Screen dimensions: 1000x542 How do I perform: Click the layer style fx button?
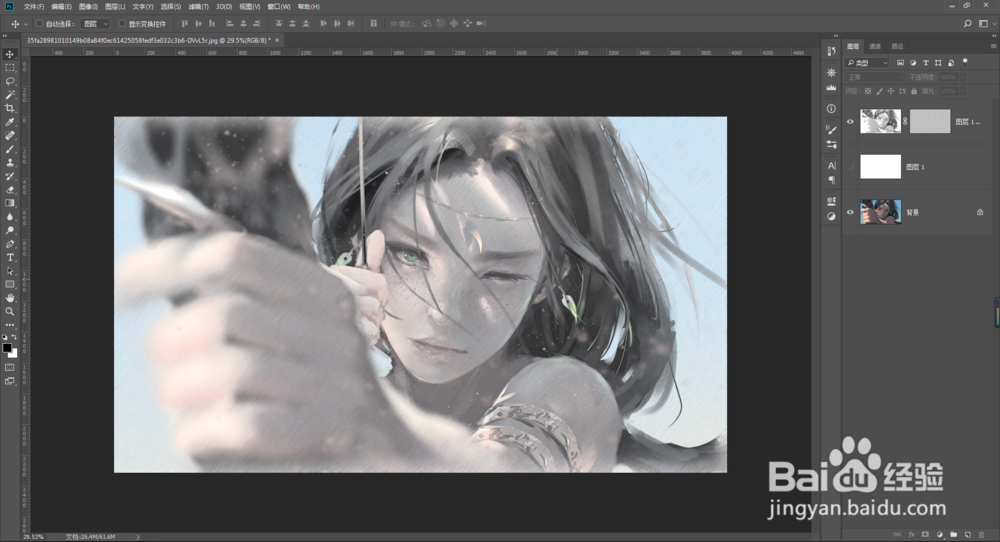(x=911, y=534)
